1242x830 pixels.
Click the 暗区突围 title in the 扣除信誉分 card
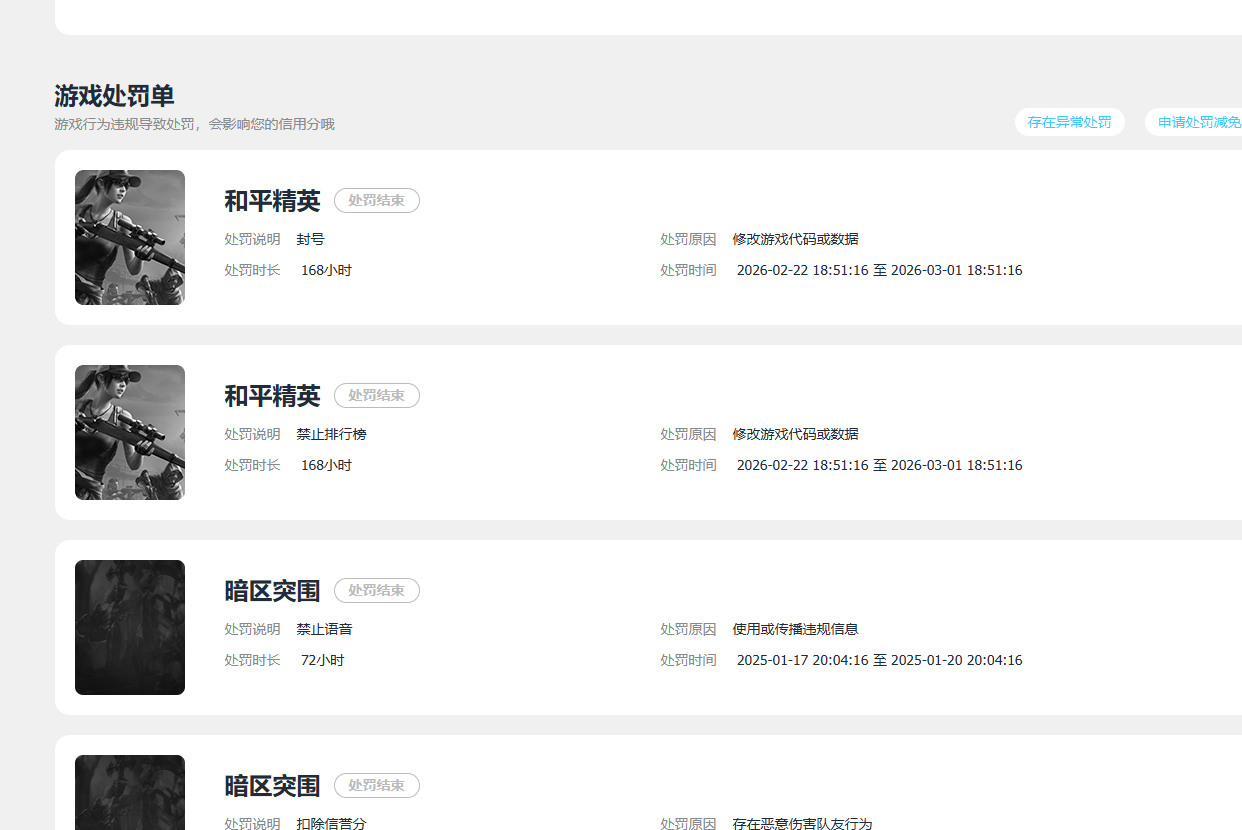(272, 786)
